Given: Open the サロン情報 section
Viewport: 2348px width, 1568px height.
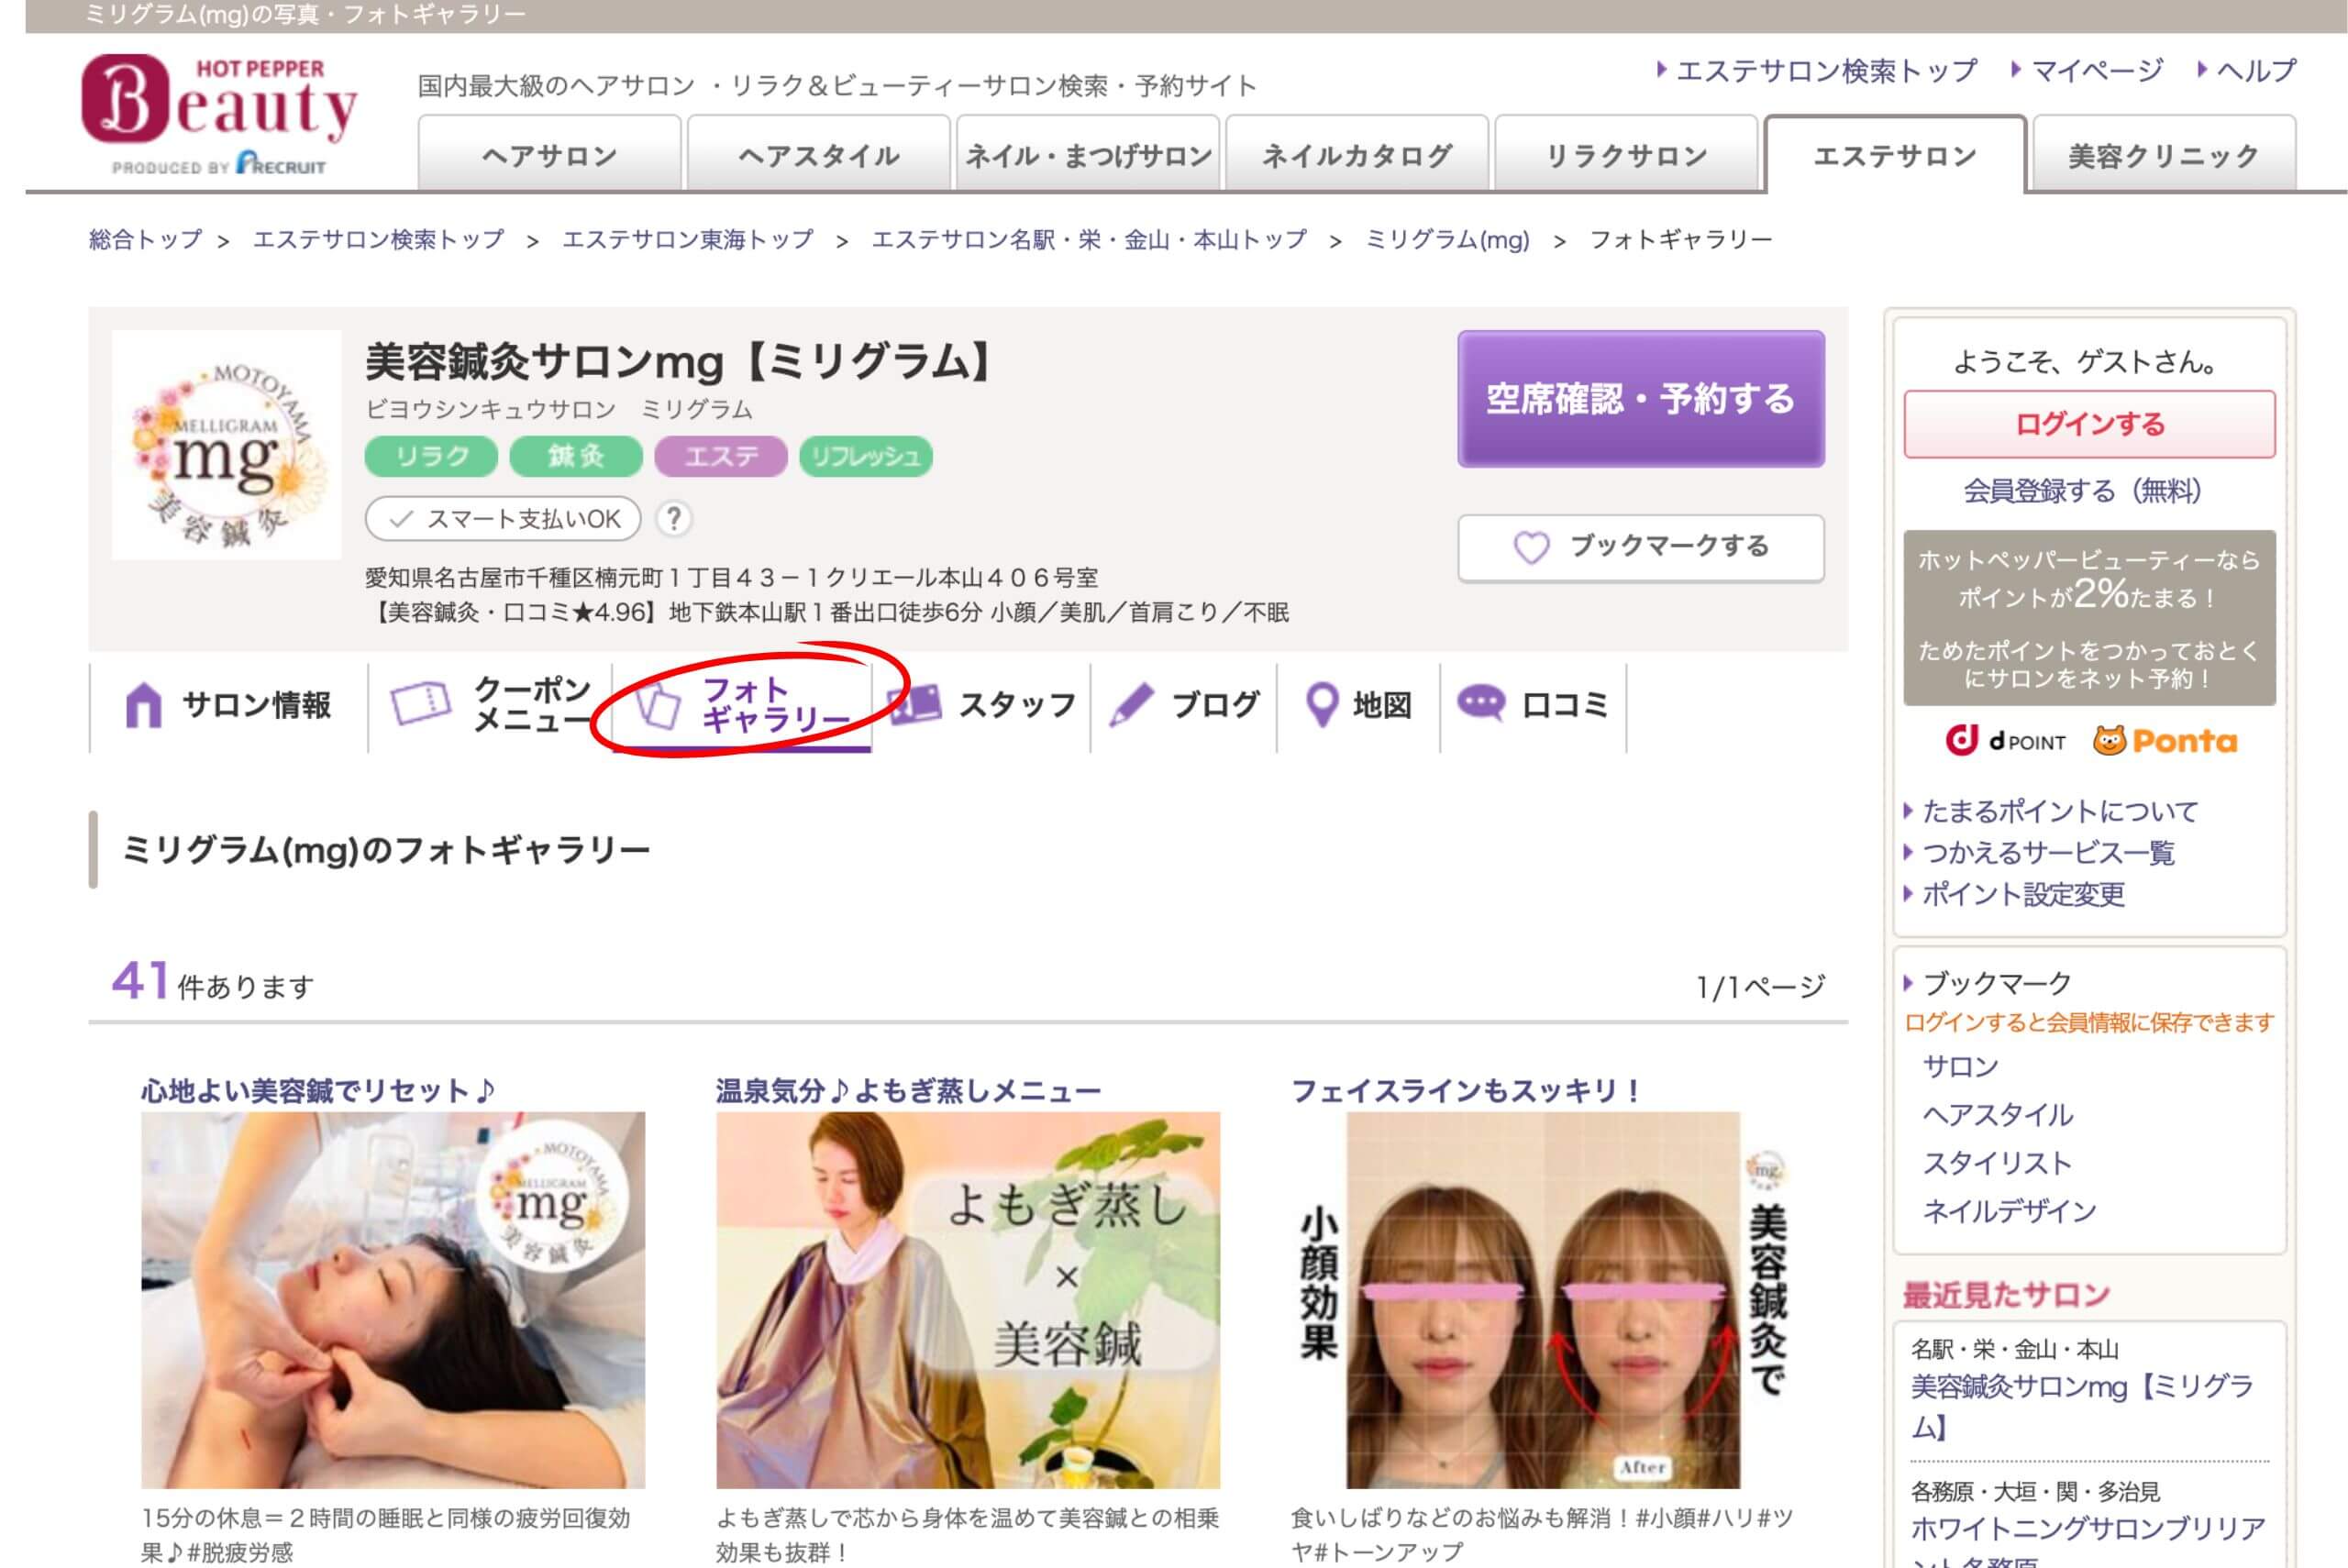Looking at the screenshot, I should (x=229, y=706).
